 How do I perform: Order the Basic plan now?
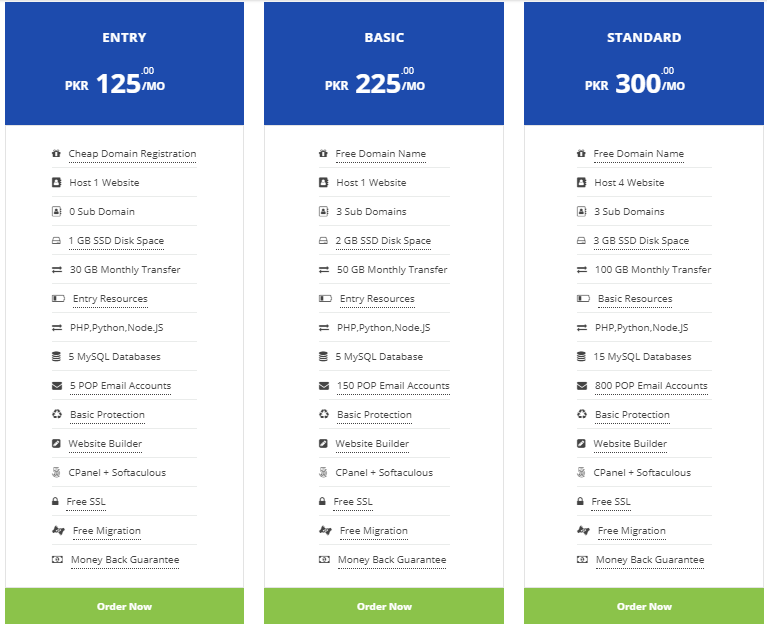tap(384, 606)
